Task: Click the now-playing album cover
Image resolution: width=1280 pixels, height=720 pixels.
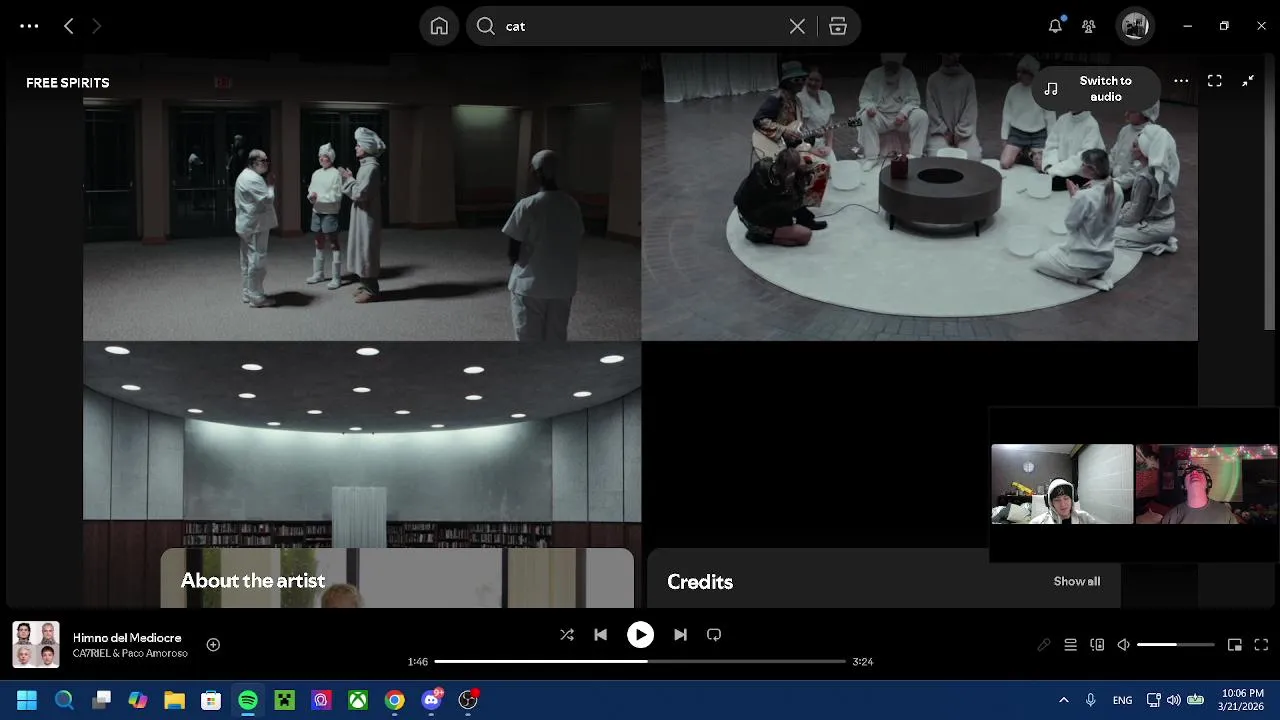Action: click(36, 645)
